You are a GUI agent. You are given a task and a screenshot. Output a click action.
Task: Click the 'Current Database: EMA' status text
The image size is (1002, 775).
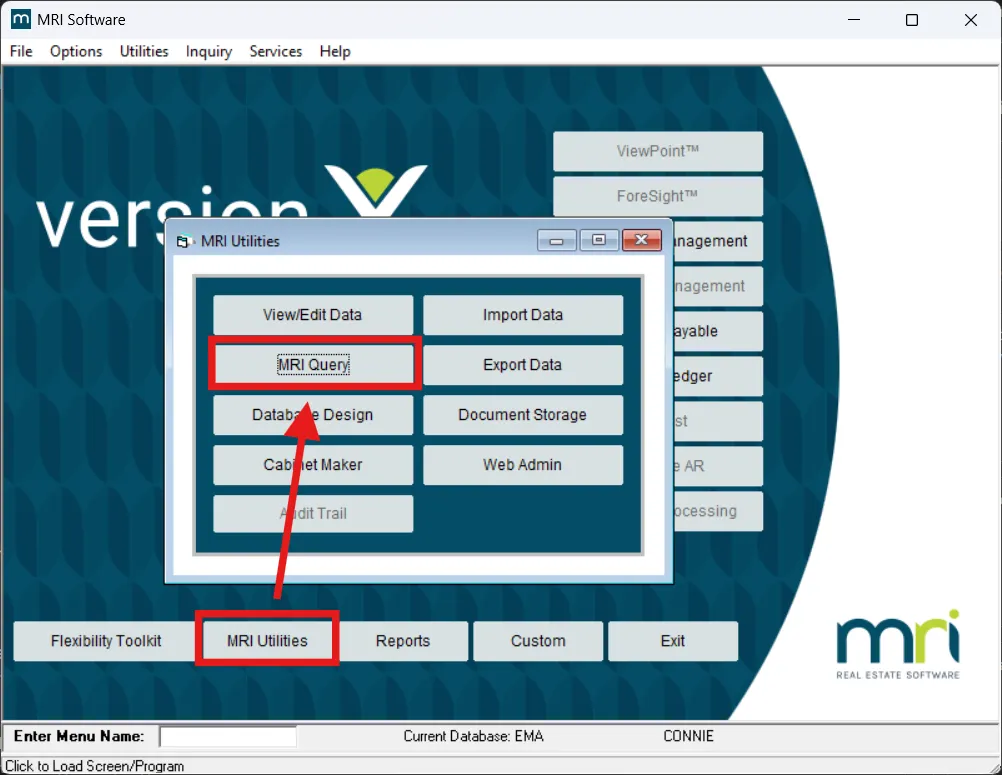(474, 736)
